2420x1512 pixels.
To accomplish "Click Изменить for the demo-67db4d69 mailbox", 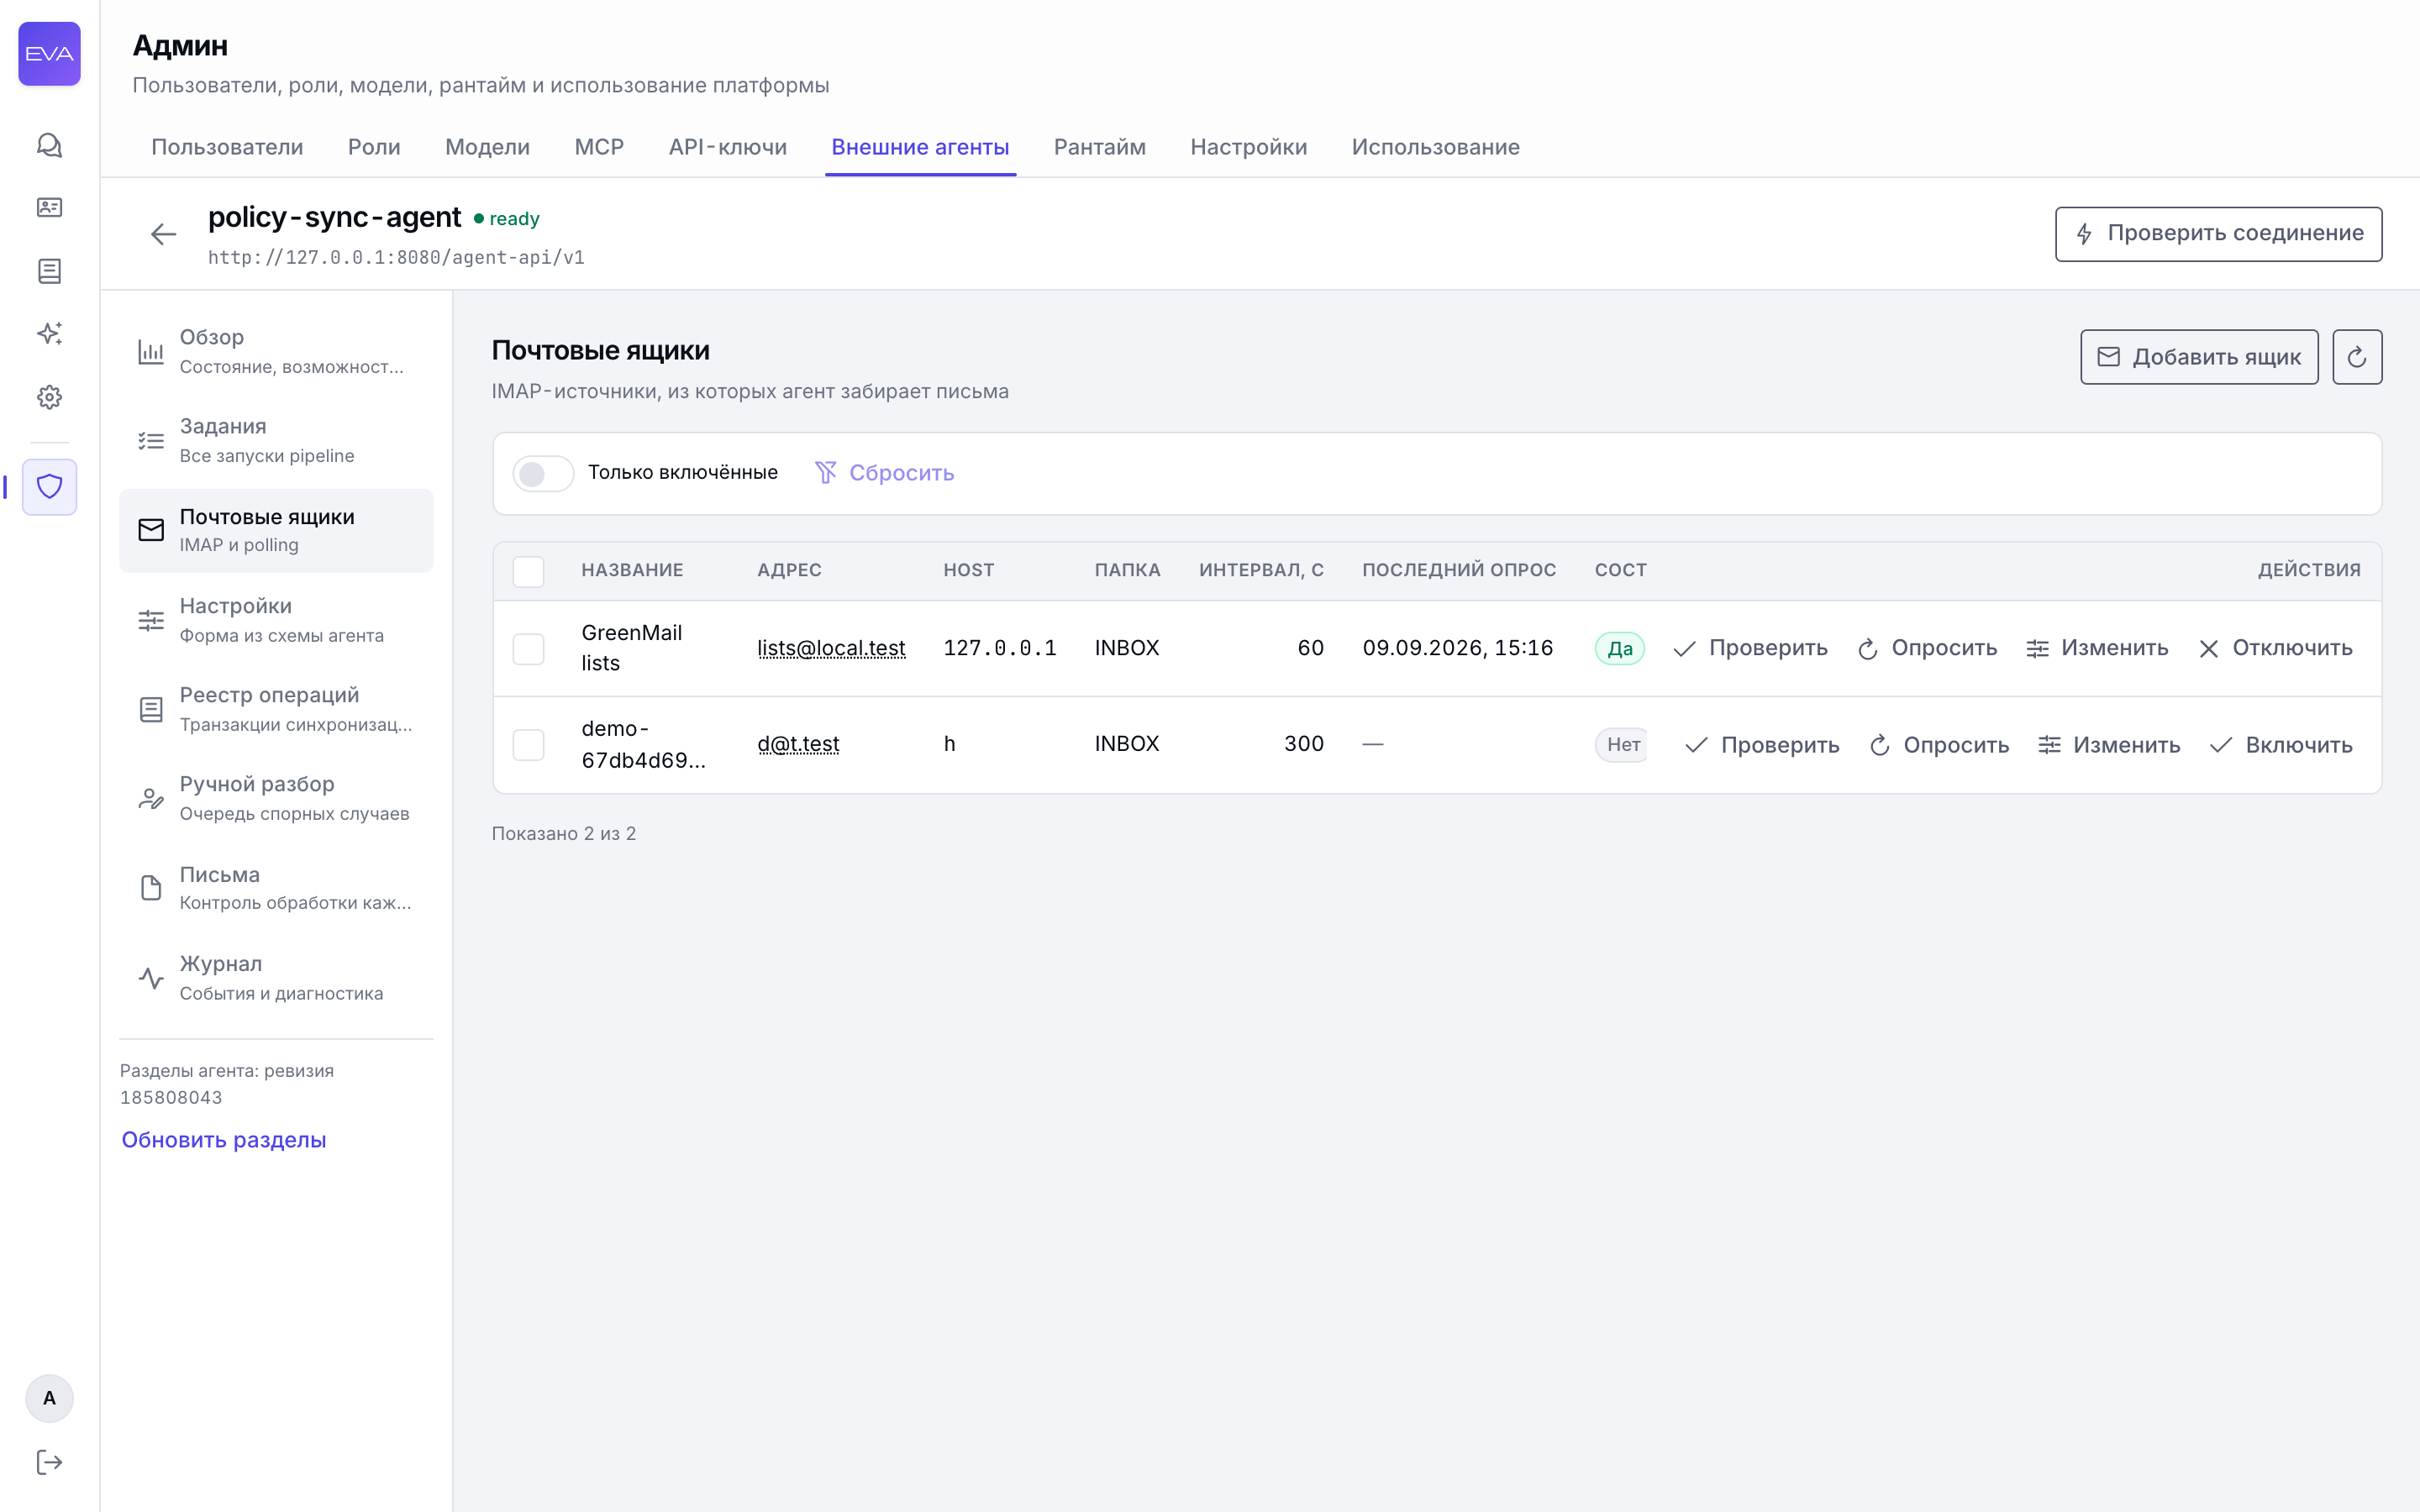I will point(2109,745).
